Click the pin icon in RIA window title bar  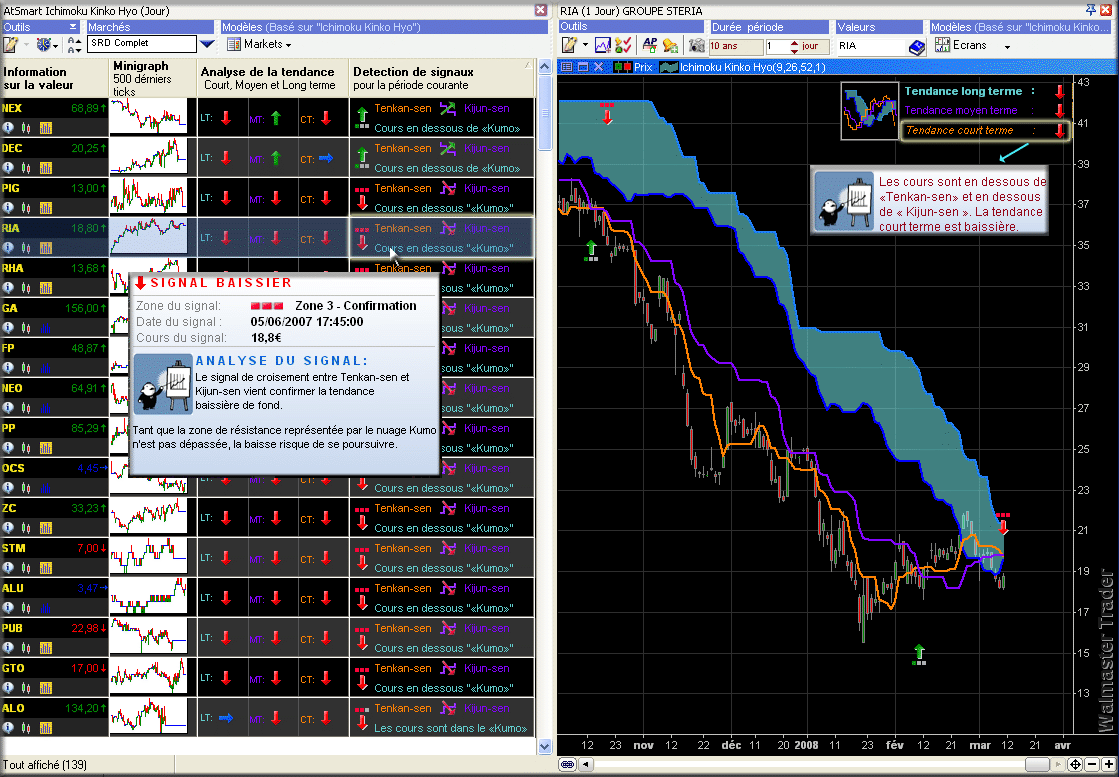pyautogui.click(x=1090, y=9)
